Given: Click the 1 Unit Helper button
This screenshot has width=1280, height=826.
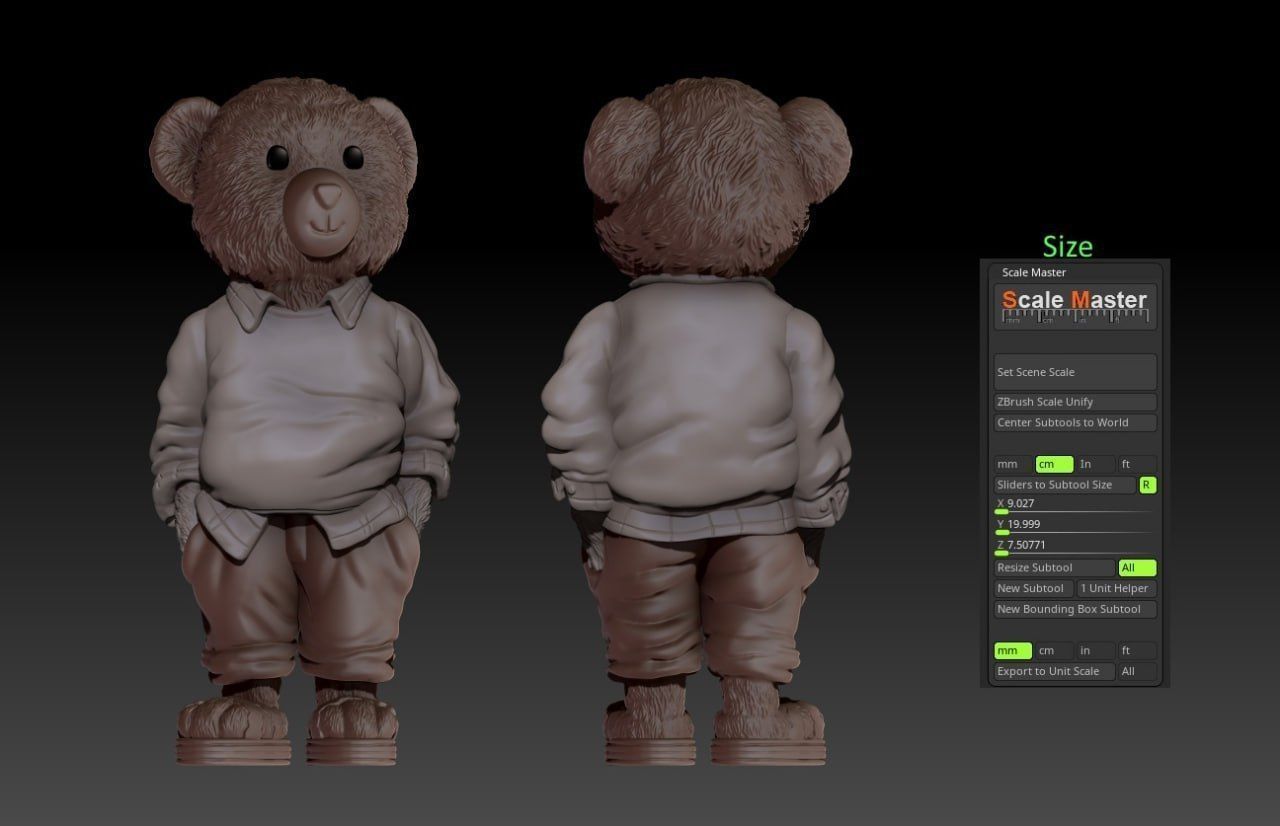Looking at the screenshot, I should pyautogui.click(x=1117, y=588).
